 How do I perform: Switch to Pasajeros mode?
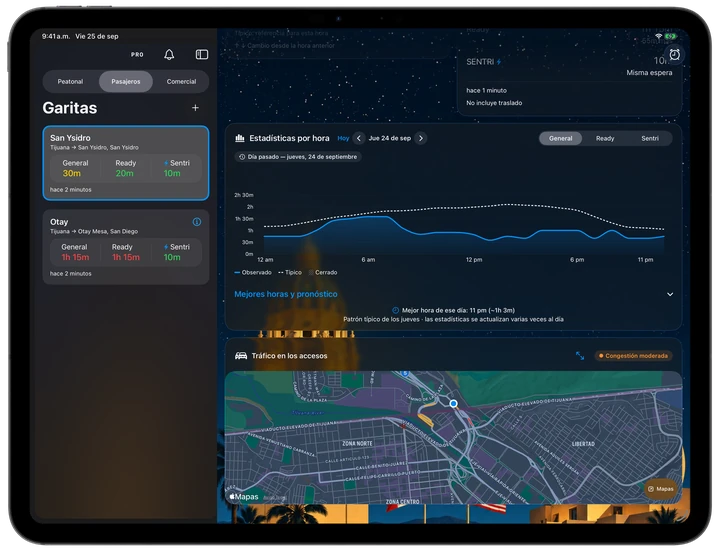click(x=126, y=82)
